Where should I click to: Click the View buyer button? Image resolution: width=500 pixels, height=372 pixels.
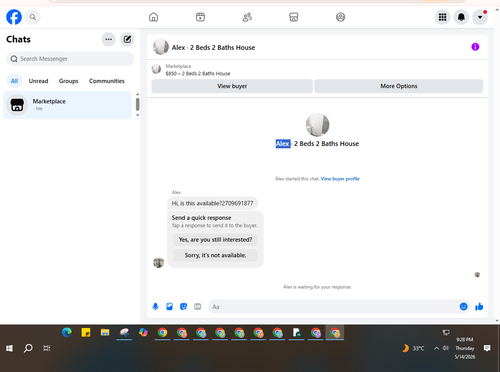pyautogui.click(x=232, y=86)
